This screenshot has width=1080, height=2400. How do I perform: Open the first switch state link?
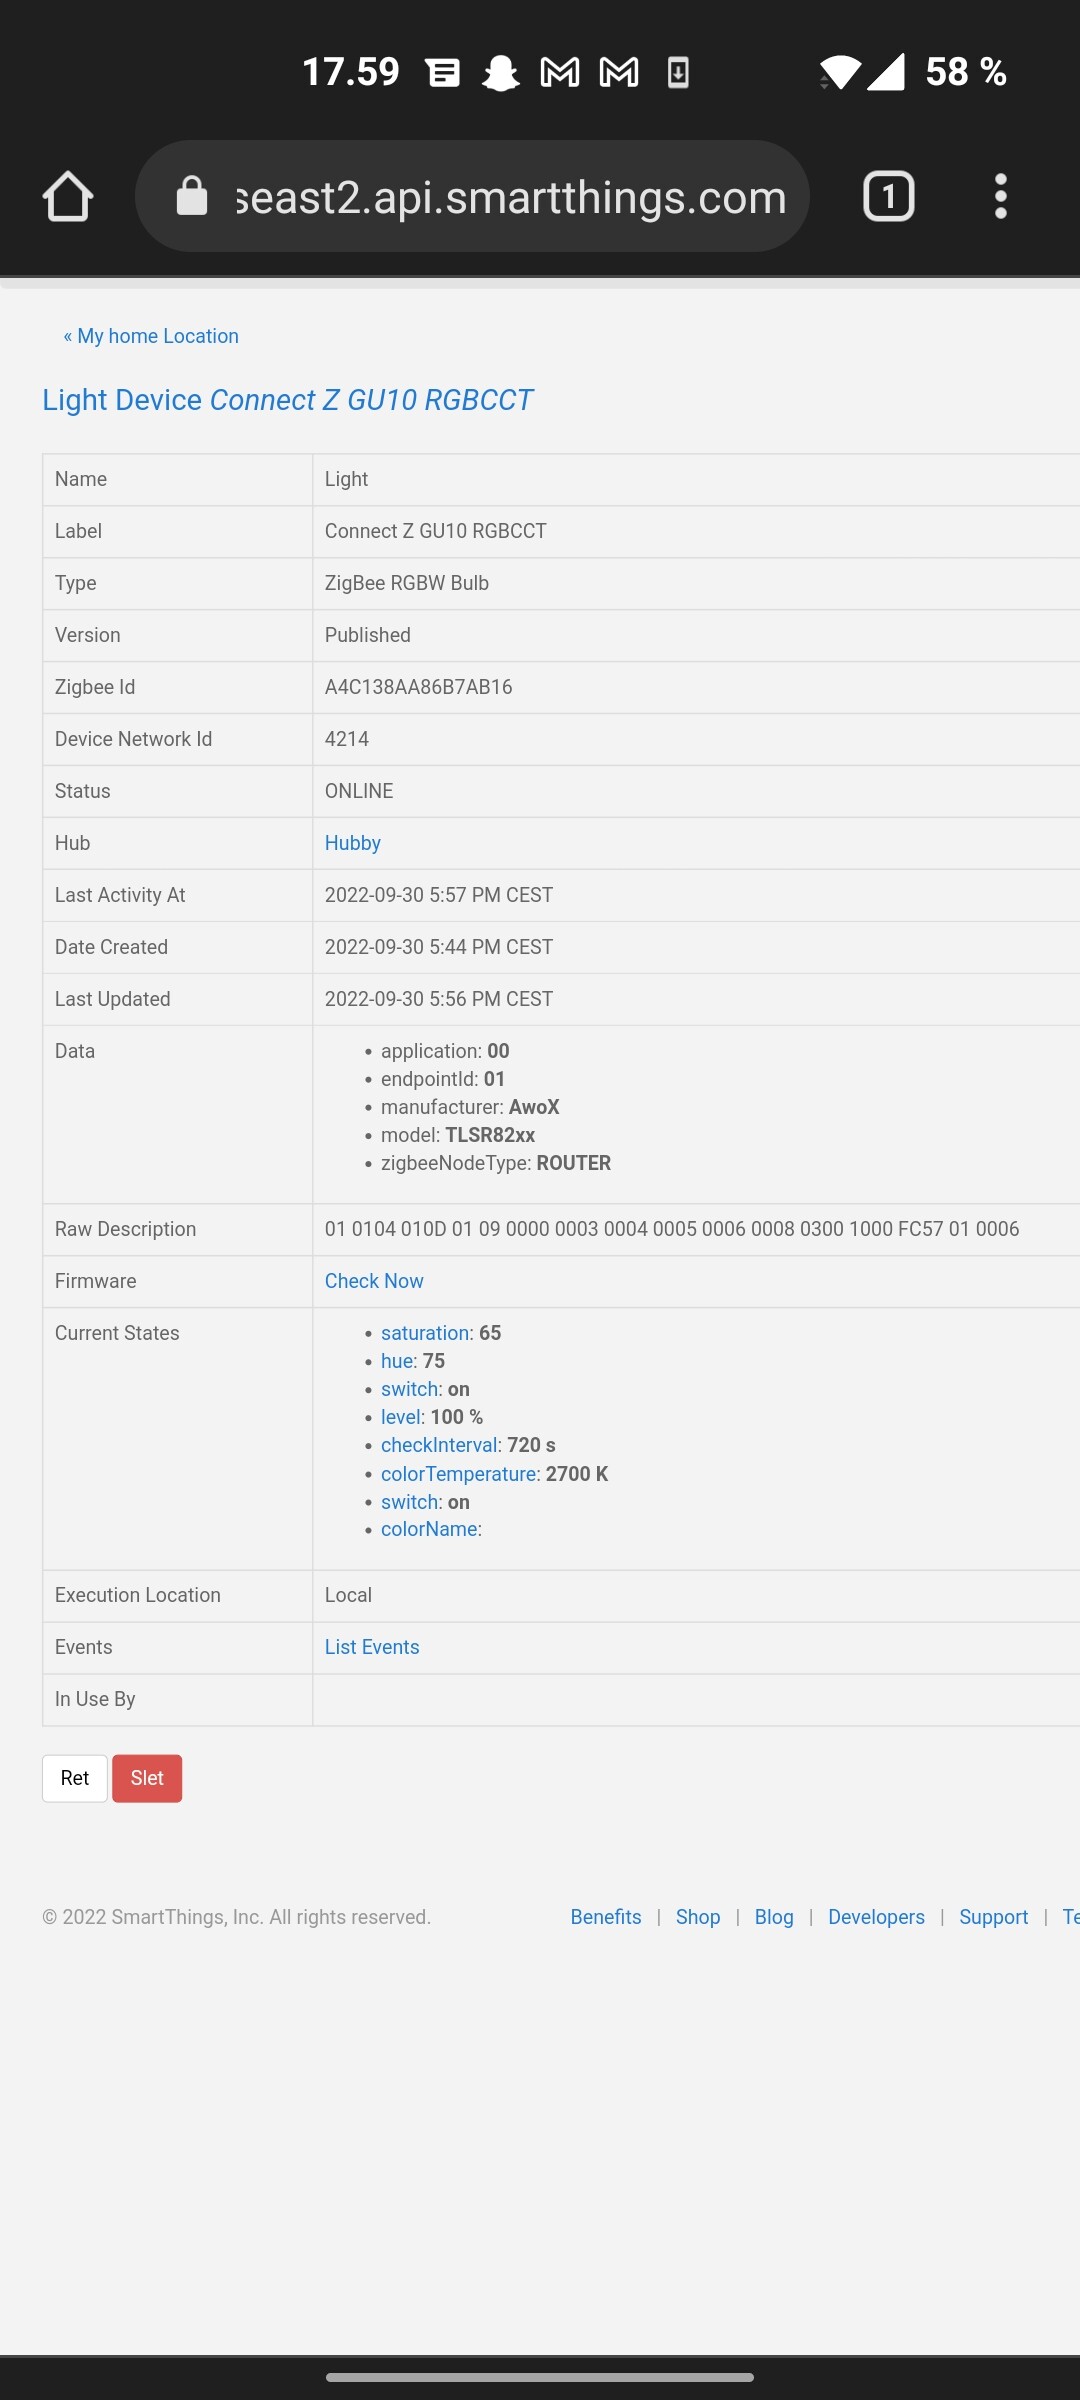tap(410, 1389)
